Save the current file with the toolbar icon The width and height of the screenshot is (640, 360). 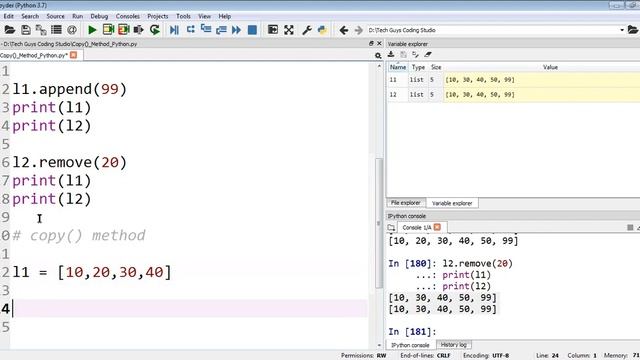tap(25, 30)
